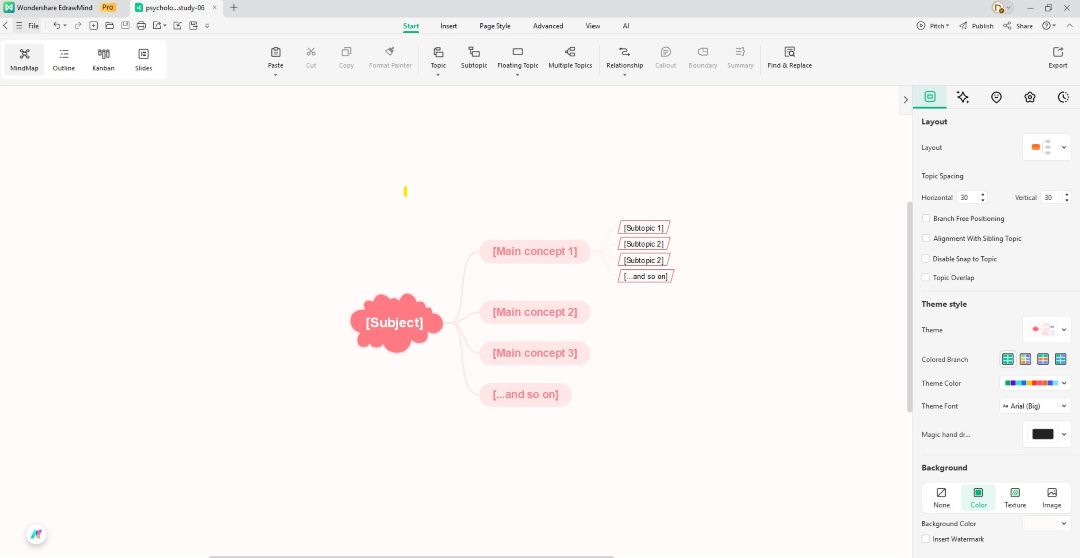This screenshot has height=558, width=1080.
Task: Click the Undo arrow icon
Action: 57,25
